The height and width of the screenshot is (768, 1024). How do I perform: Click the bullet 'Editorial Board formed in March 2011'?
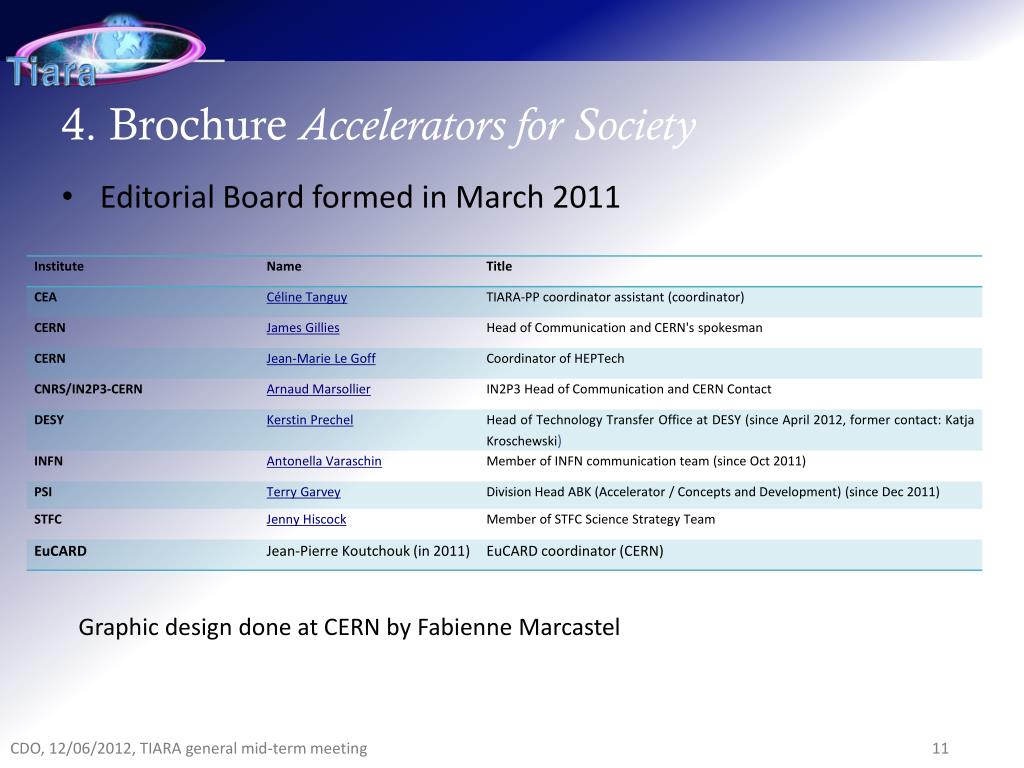click(360, 197)
